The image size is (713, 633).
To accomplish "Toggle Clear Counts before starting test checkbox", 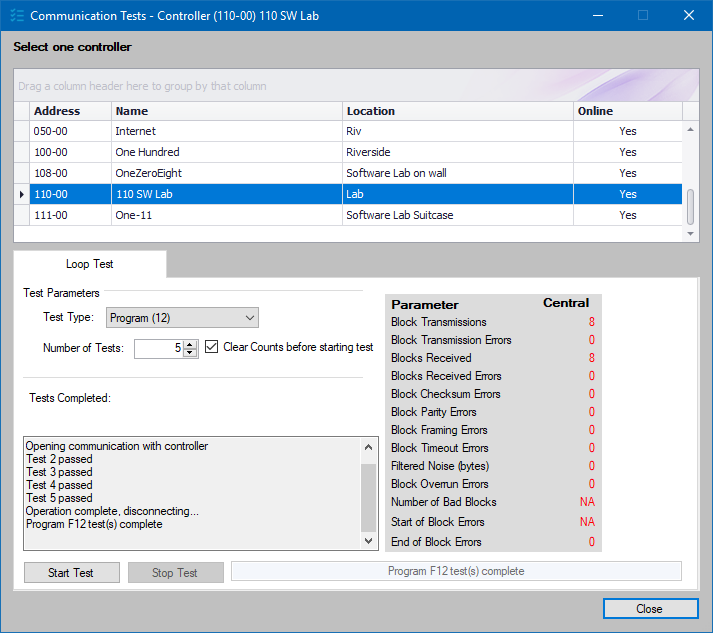I will (211, 347).
